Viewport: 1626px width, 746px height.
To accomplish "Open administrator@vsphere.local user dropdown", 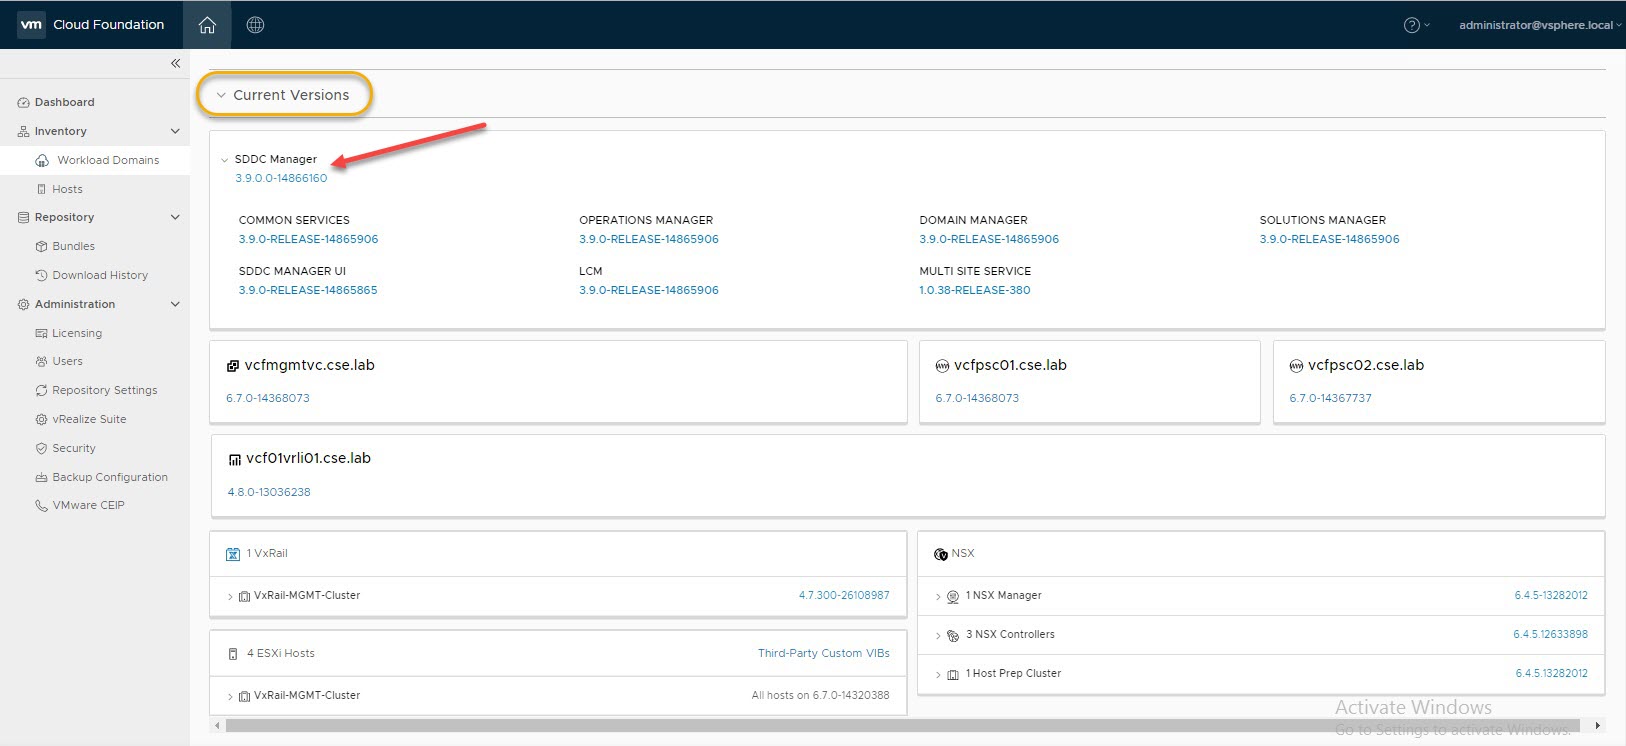I will (x=1538, y=25).
